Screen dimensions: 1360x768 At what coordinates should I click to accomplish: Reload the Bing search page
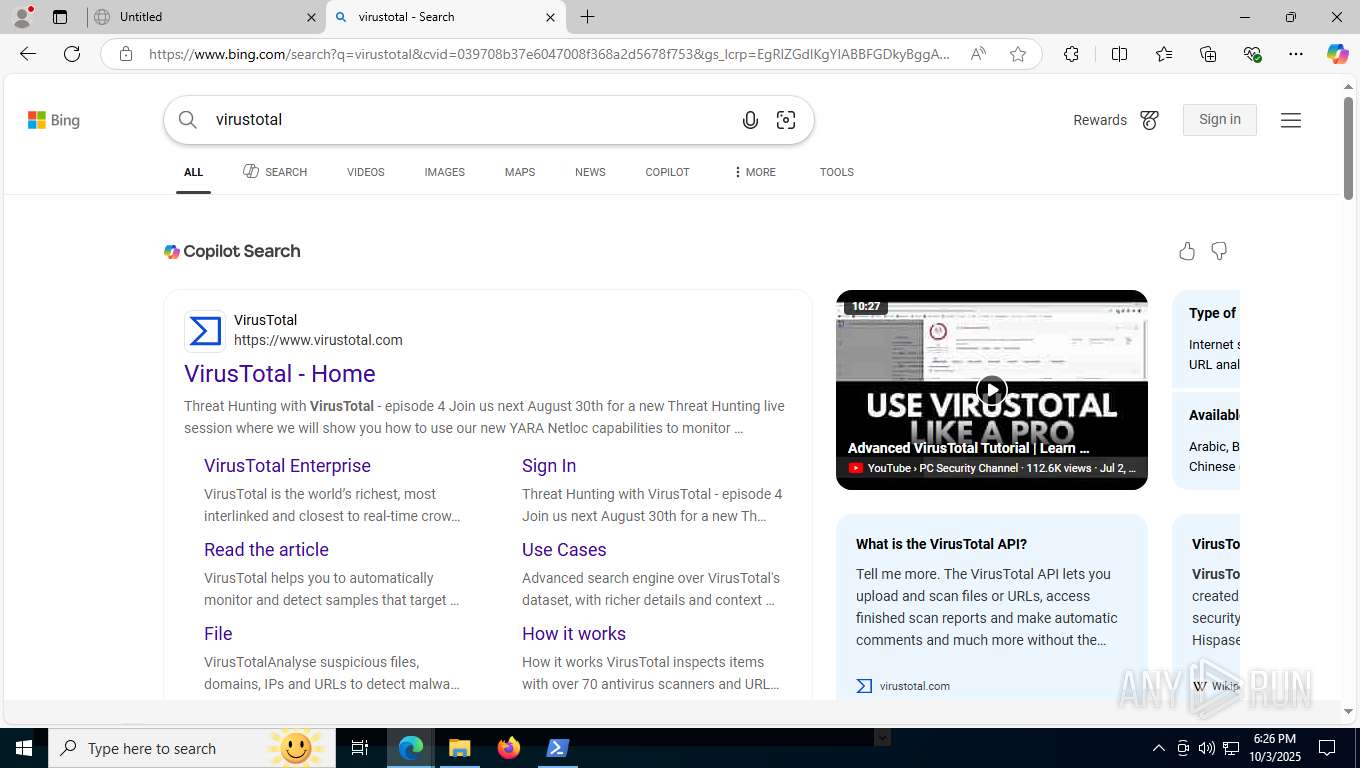(x=72, y=54)
